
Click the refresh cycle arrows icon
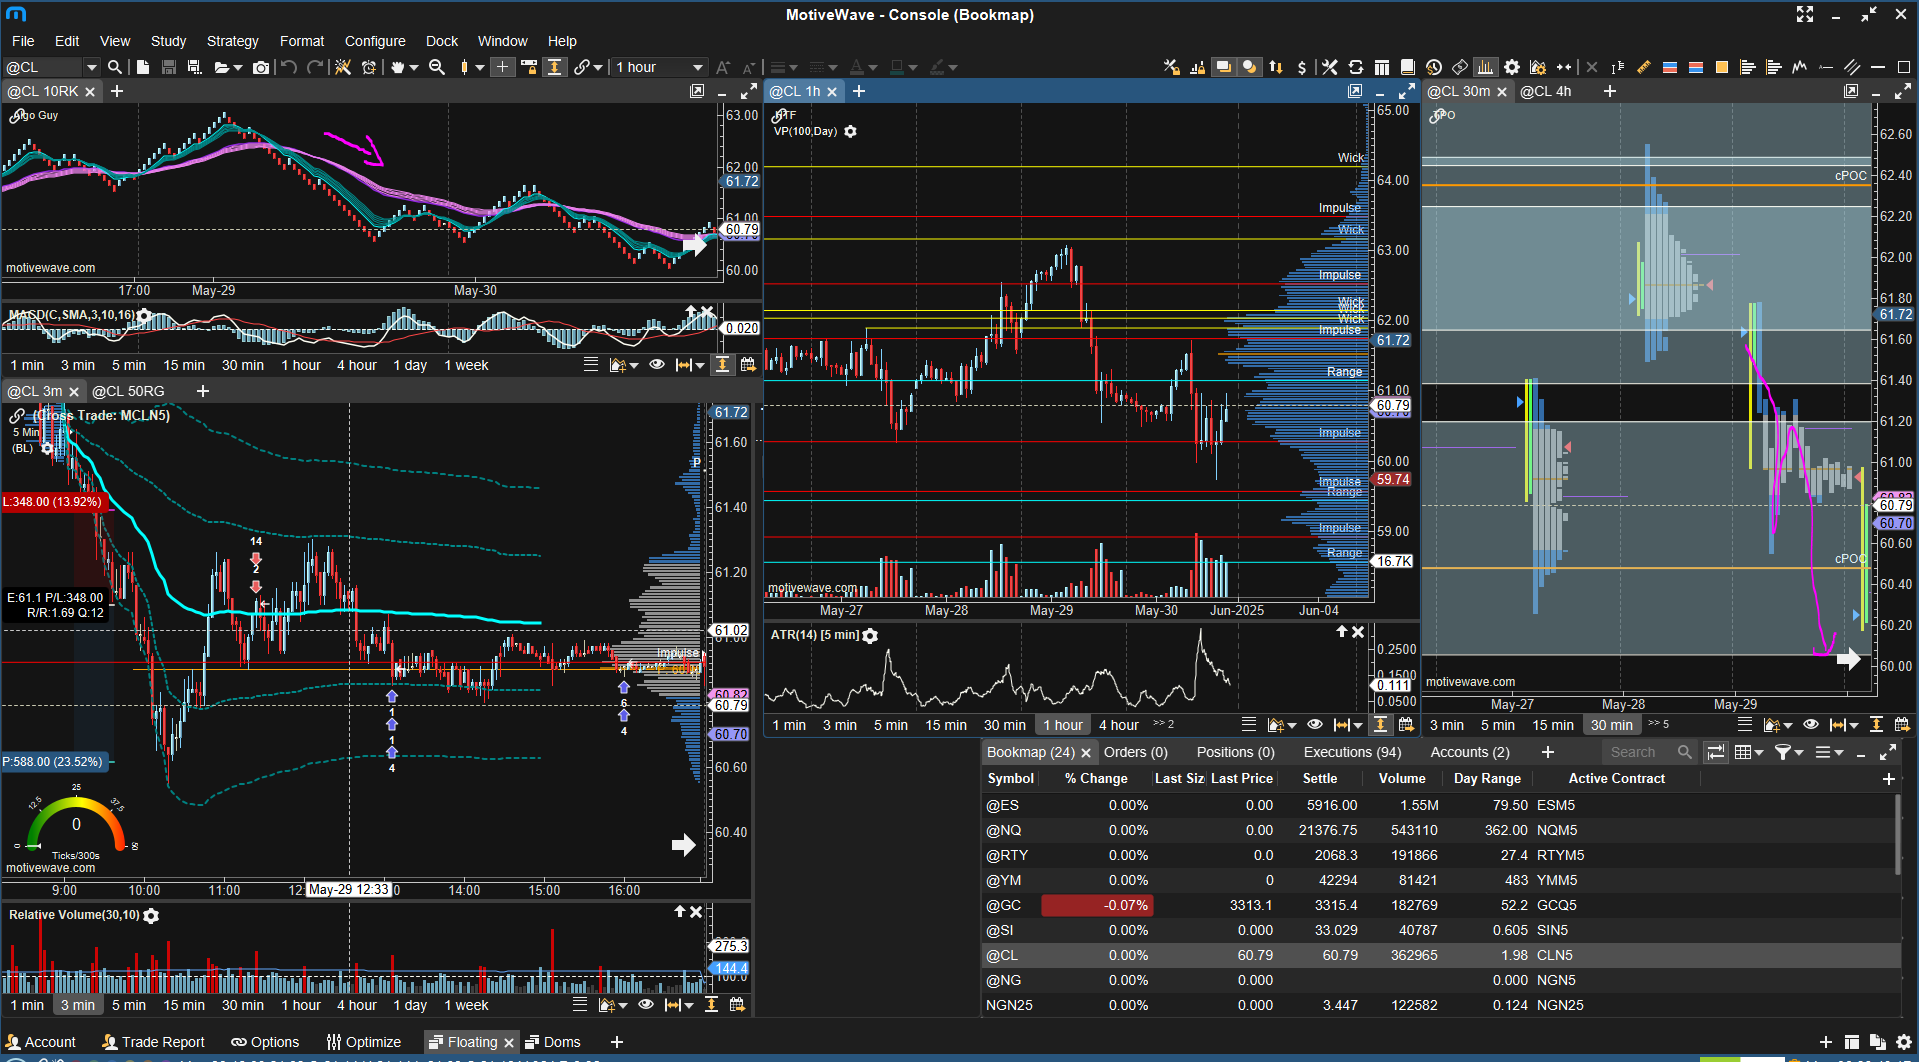[x=1356, y=67]
